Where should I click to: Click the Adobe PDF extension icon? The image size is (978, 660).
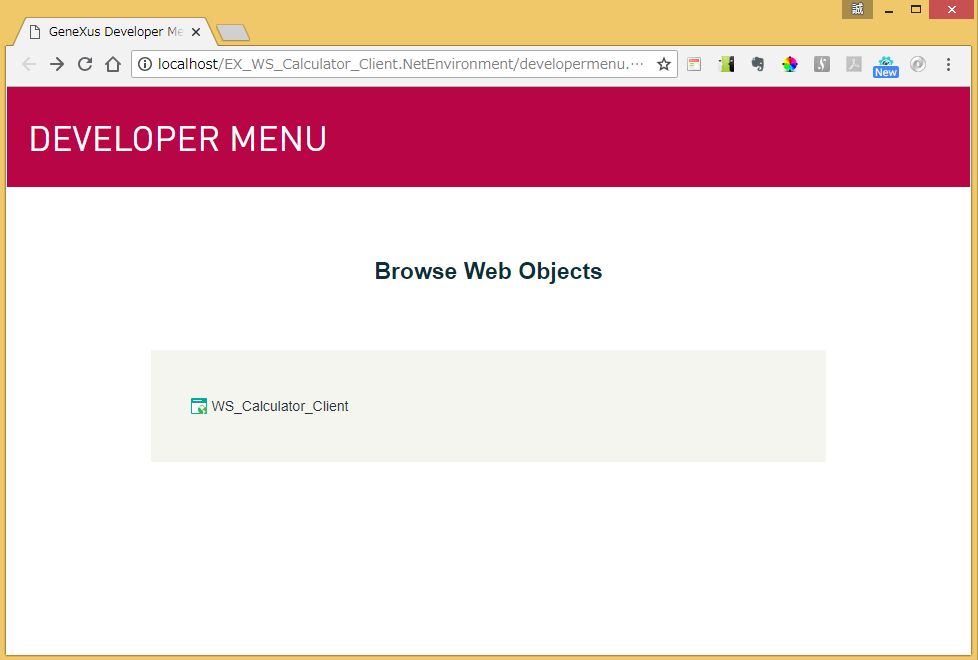pyautogui.click(x=853, y=64)
